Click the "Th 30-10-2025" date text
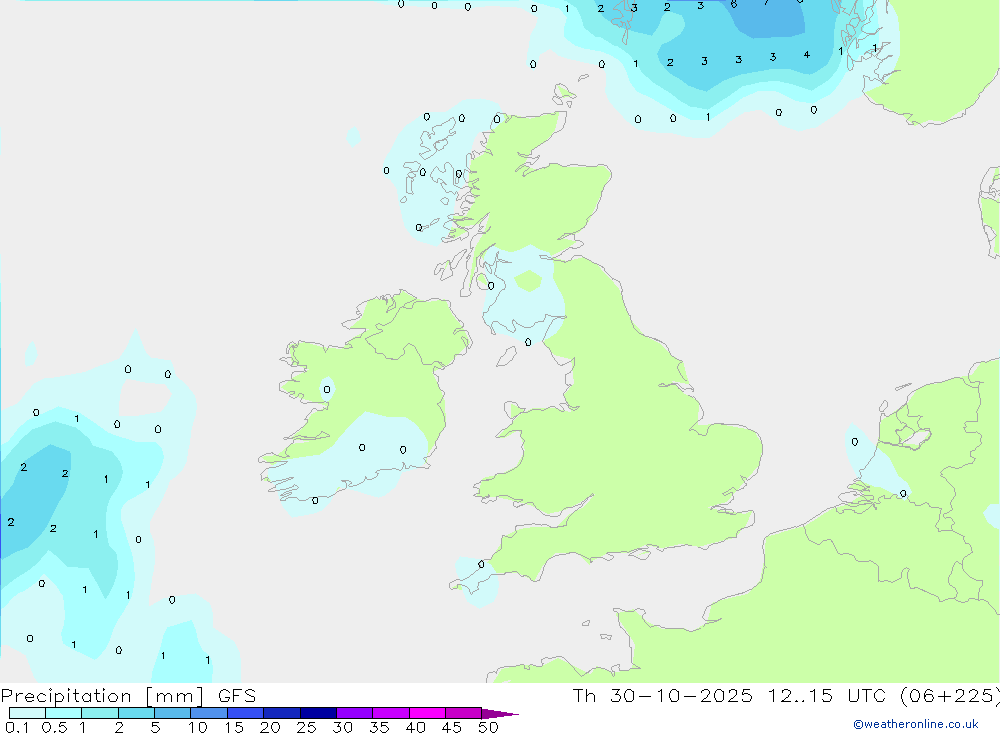Image resolution: width=1000 pixels, height=733 pixels. (x=662, y=695)
